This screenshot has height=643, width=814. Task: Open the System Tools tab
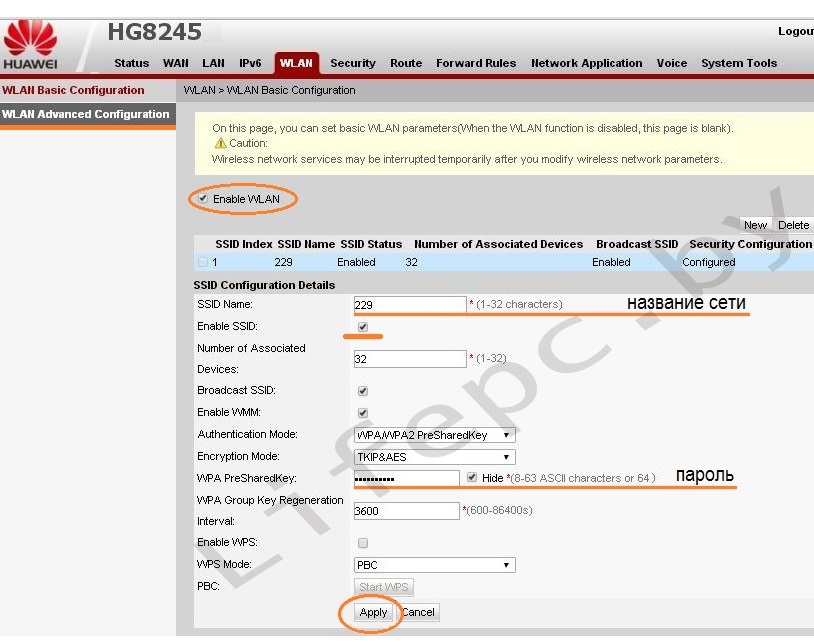click(739, 63)
